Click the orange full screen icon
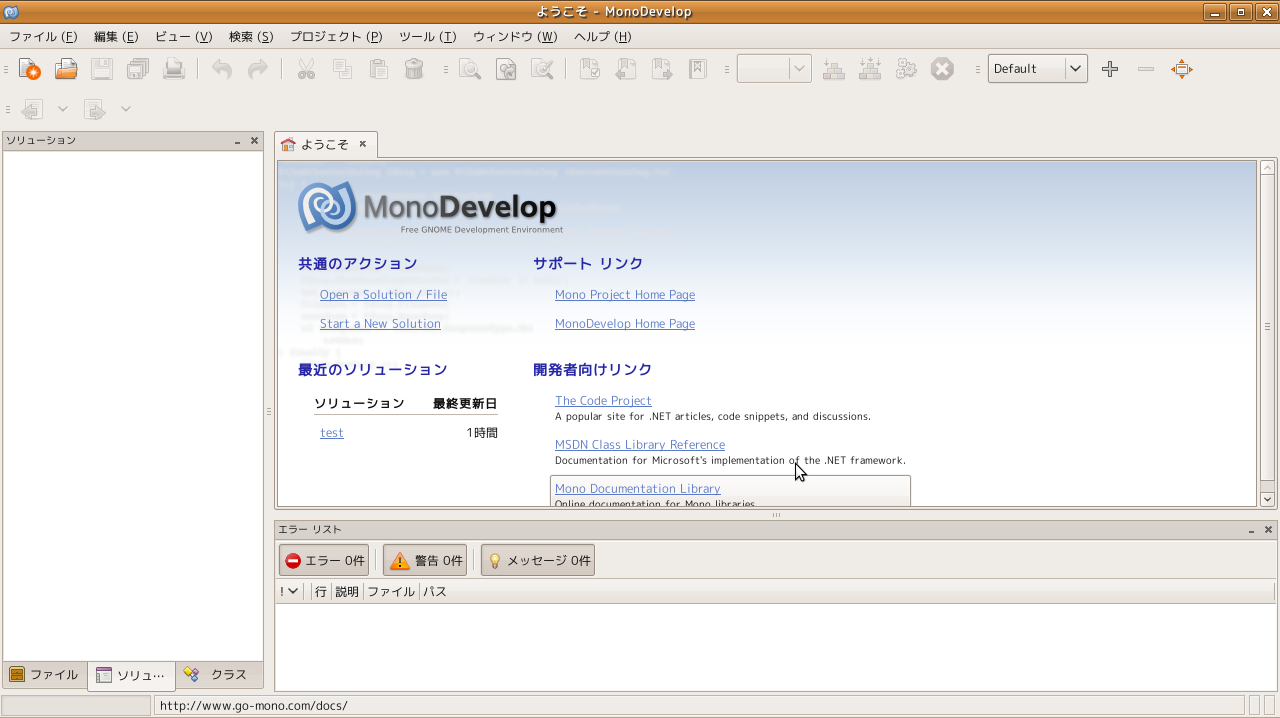This screenshot has height=718, width=1280. [x=1182, y=69]
